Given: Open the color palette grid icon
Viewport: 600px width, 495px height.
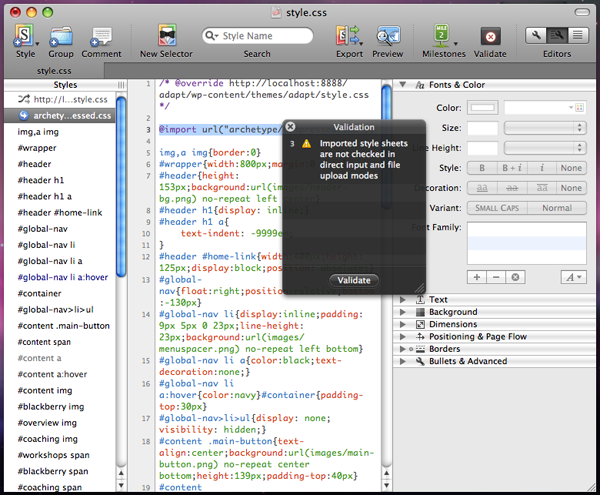Looking at the screenshot, I should click(580, 108).
